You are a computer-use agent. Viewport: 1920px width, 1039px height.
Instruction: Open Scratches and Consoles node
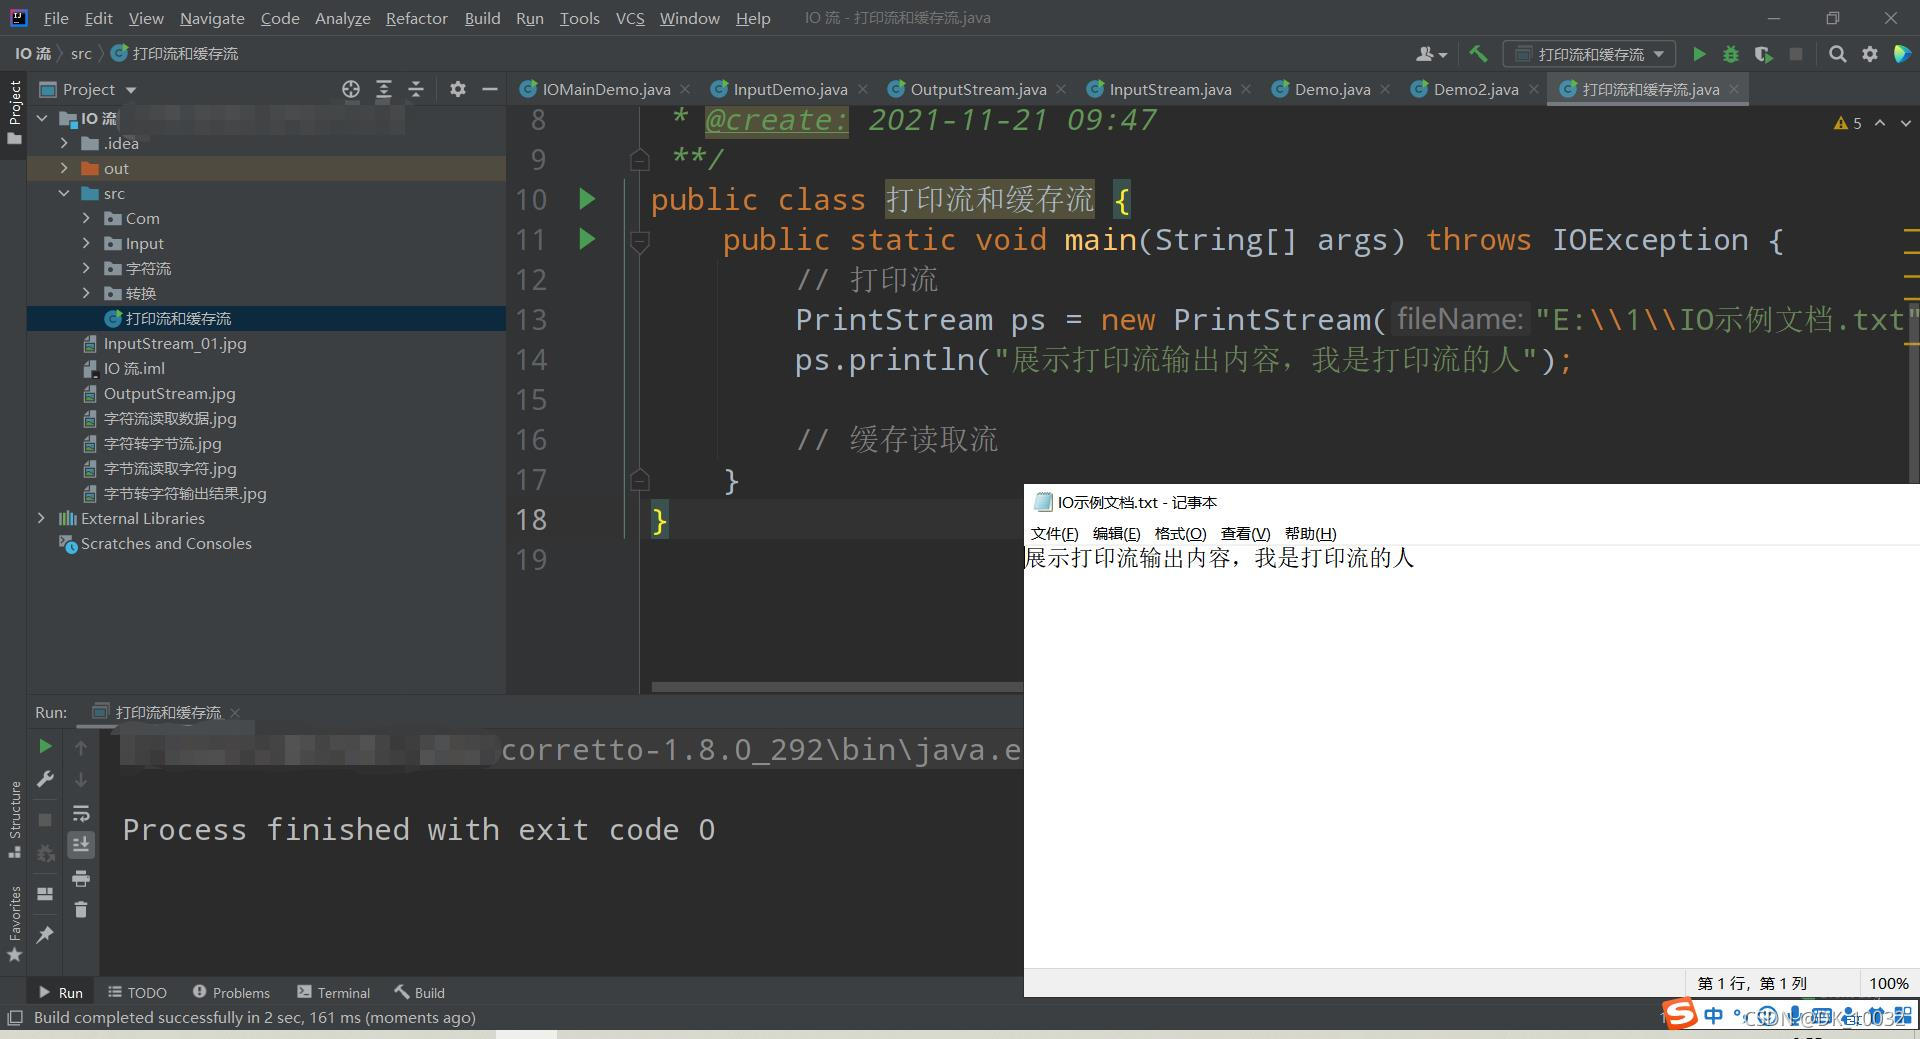tap(166, 543)
